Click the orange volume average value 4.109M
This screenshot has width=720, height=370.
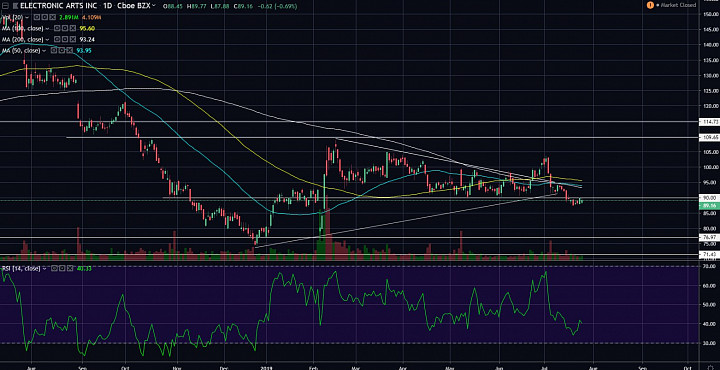91,17
